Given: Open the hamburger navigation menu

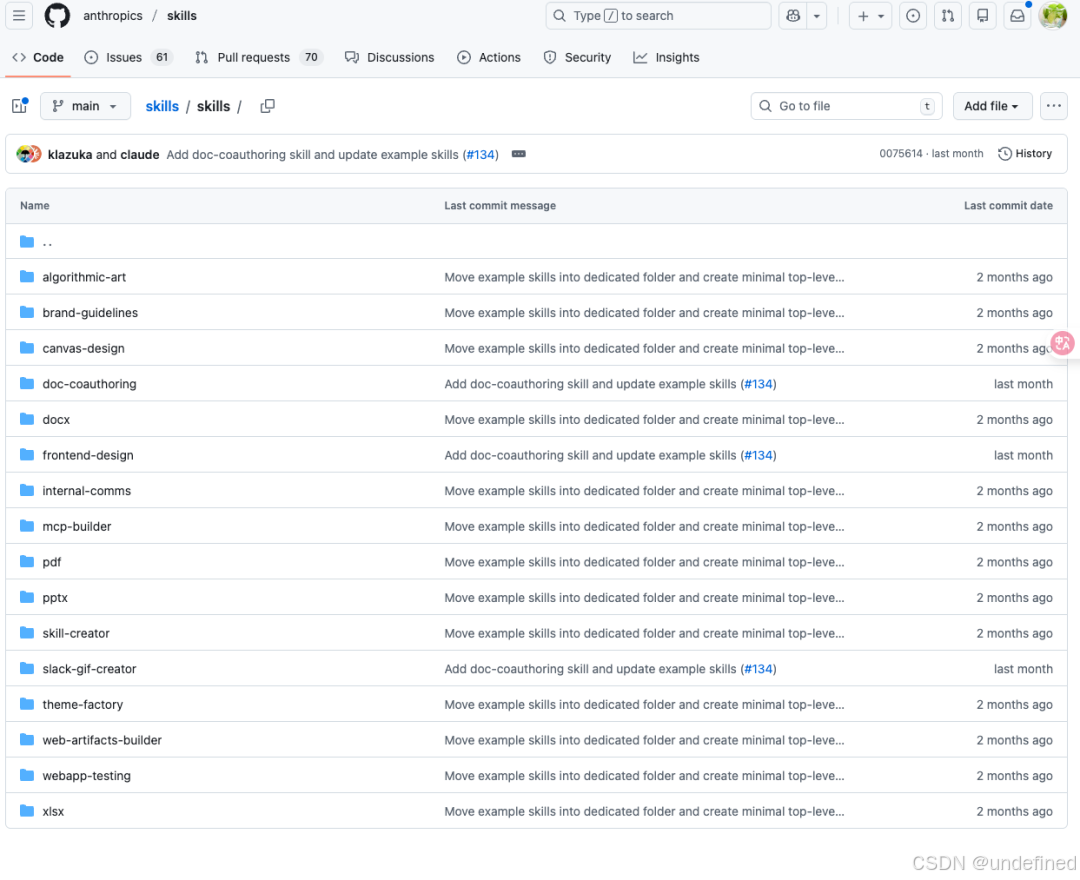Looking at the screenshot, I should [x=19, y=15].
